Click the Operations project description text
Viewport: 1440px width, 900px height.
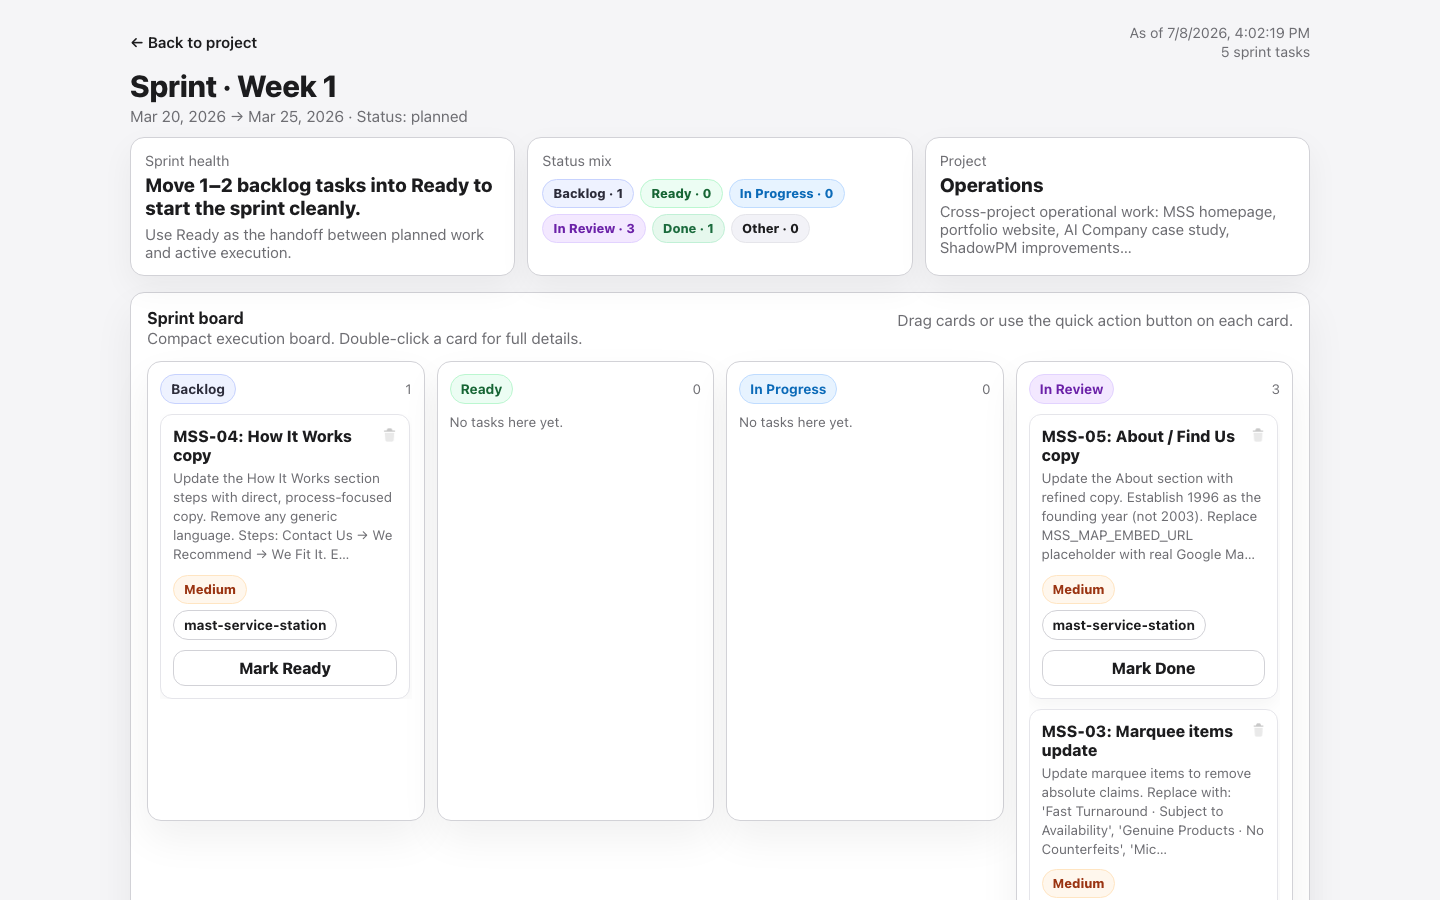click(1108, 230)
